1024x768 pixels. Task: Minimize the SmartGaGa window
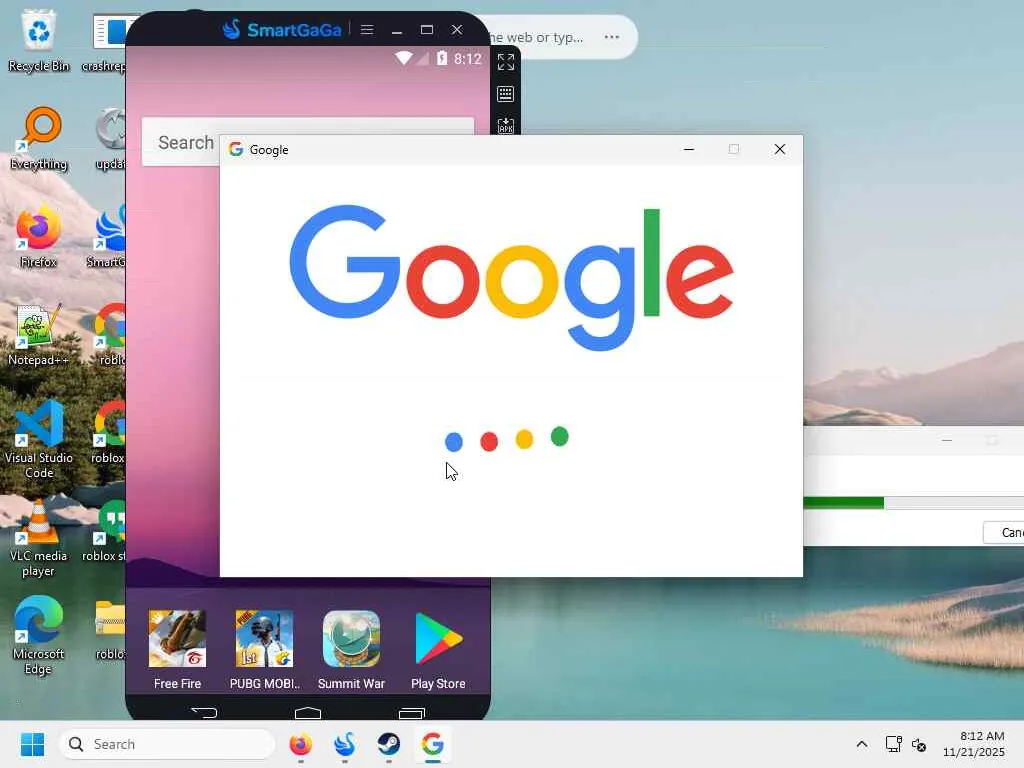[x=396, y=30]
